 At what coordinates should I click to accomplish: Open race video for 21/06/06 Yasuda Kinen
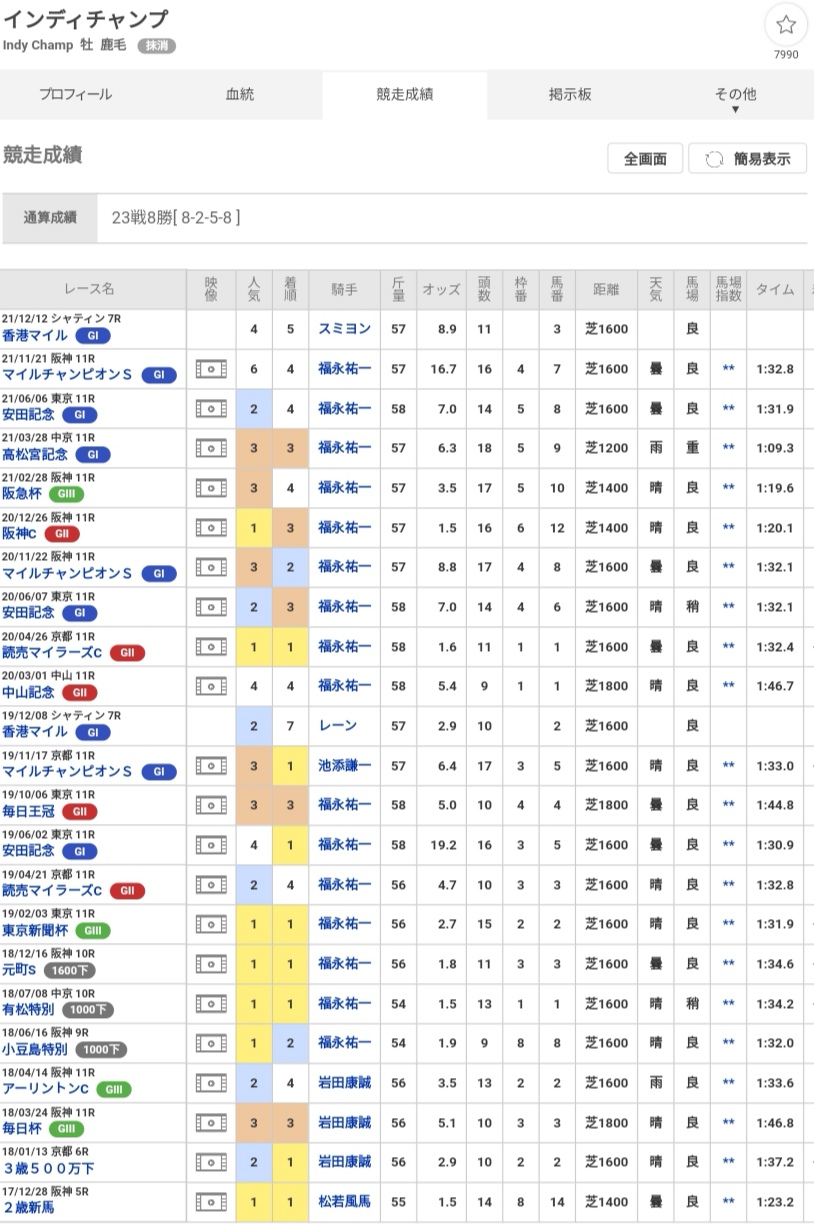pos(211,408)
